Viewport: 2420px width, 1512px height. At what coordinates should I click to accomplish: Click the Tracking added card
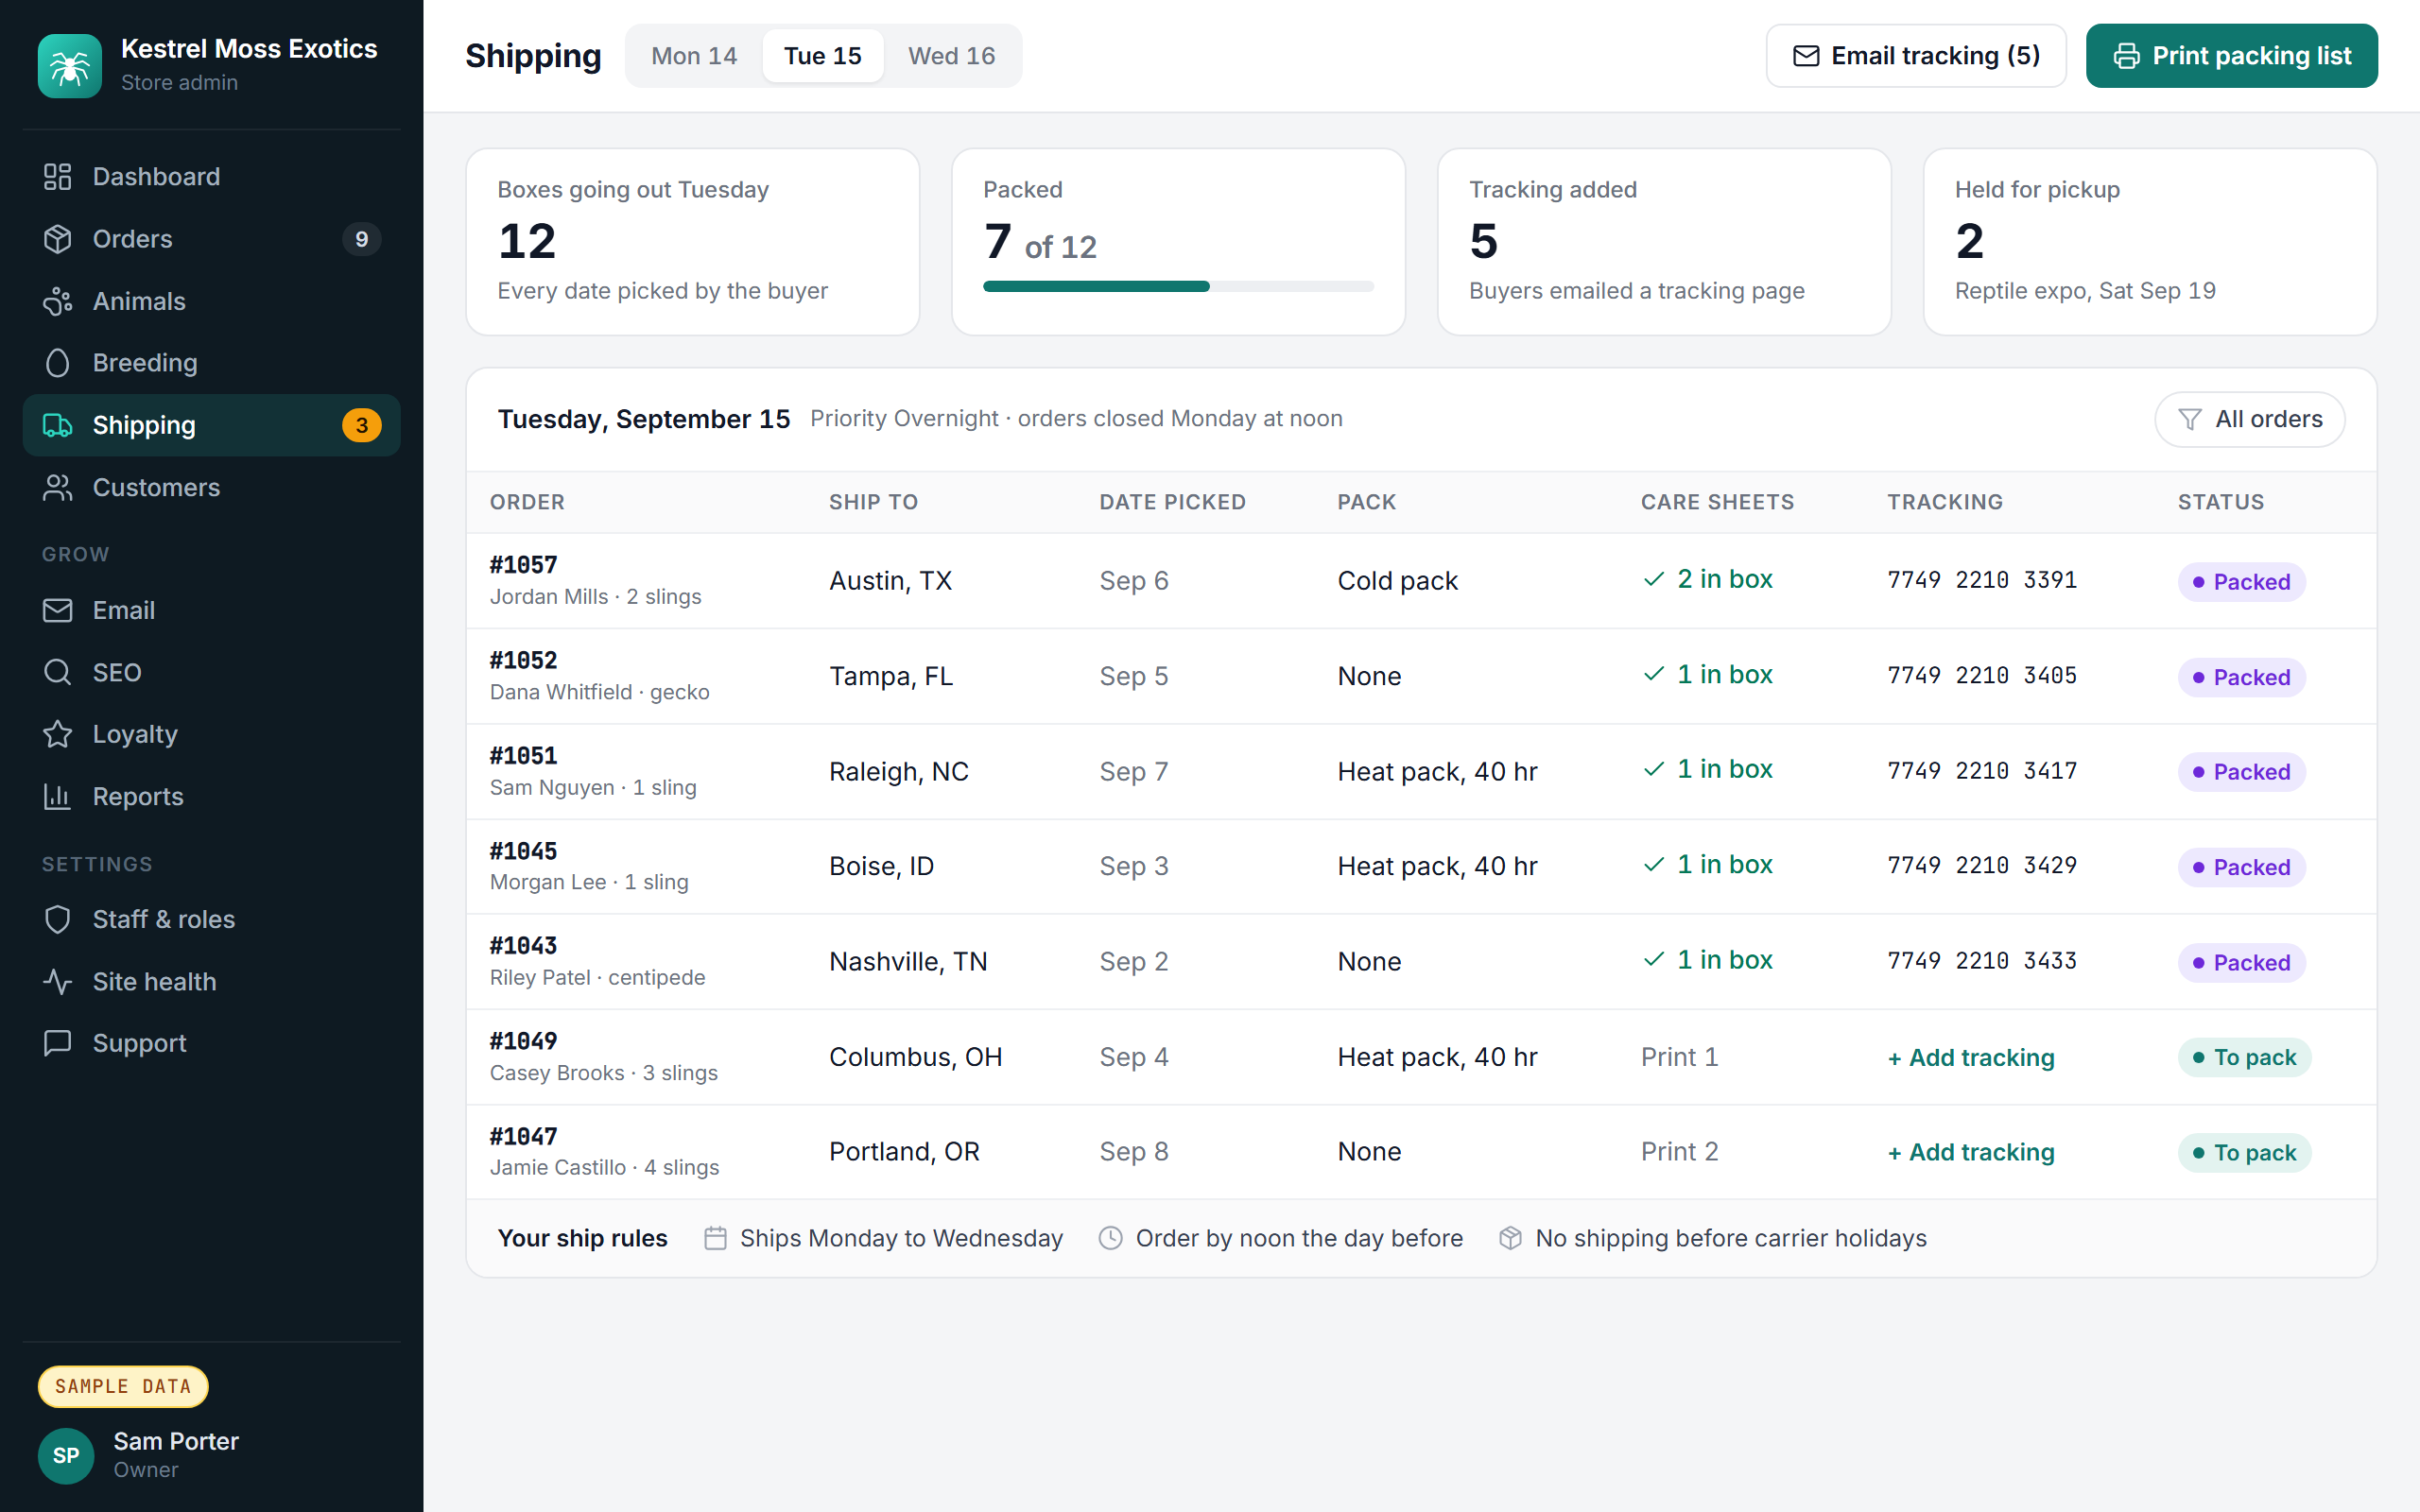1664,242
